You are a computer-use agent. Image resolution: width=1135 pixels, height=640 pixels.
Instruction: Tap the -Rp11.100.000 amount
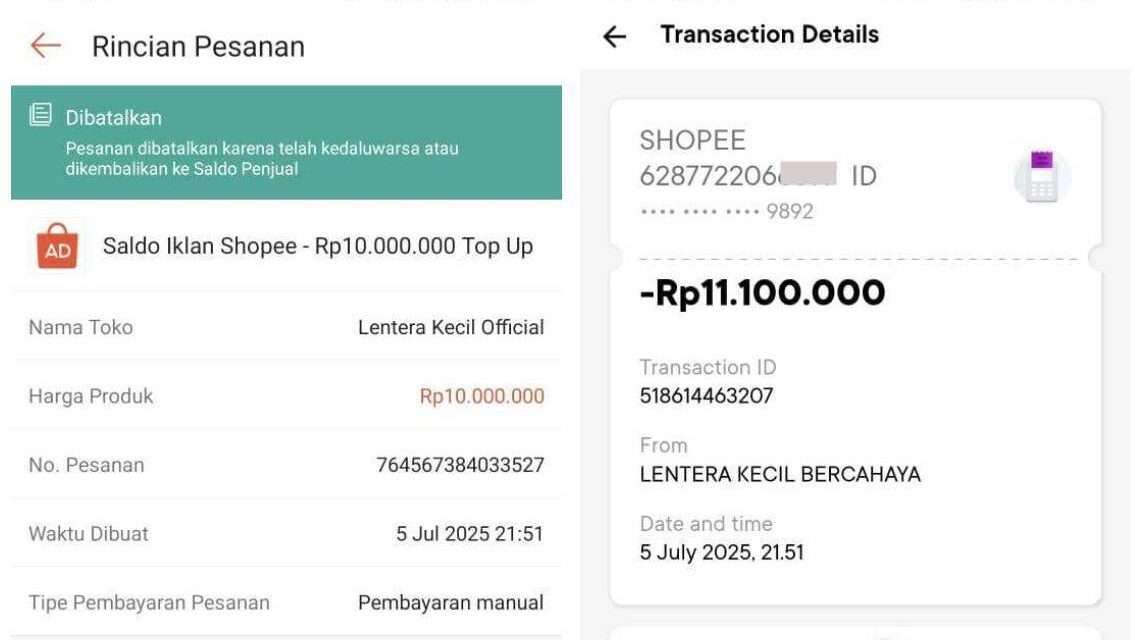(x=762, y=292)
